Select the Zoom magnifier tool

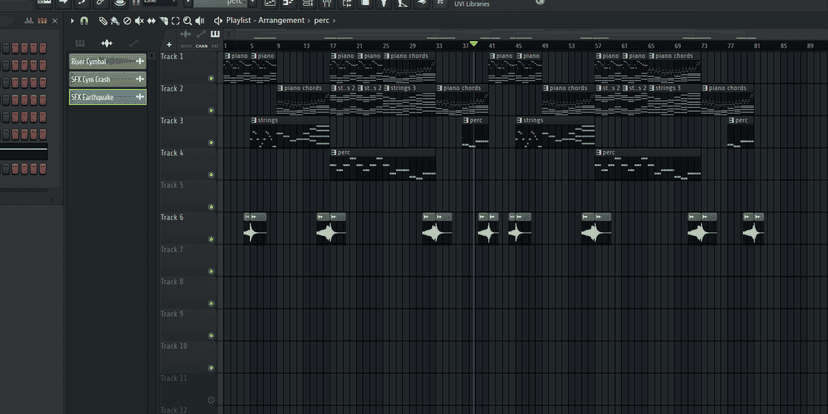point(188,20)
